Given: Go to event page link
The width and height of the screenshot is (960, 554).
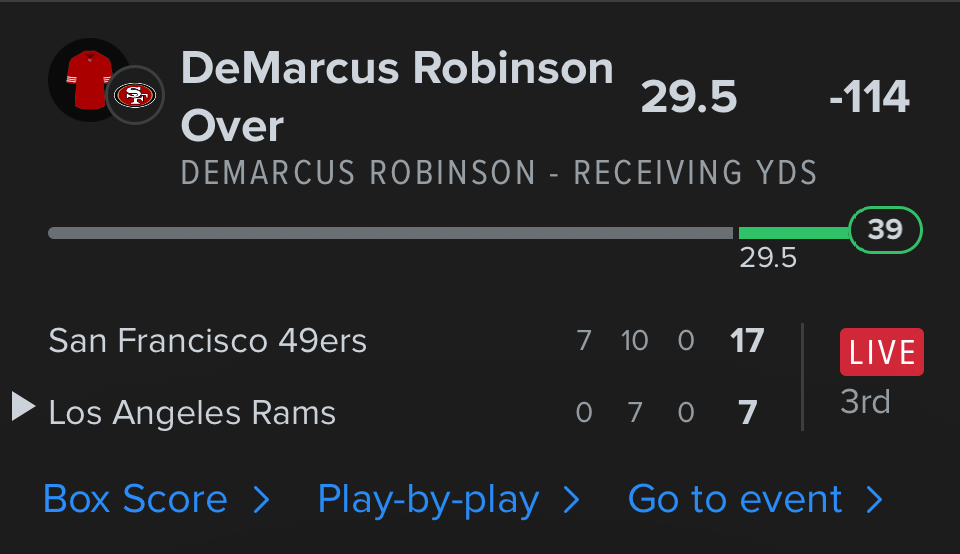Looking at the screenshot, I should click(735, 499).
